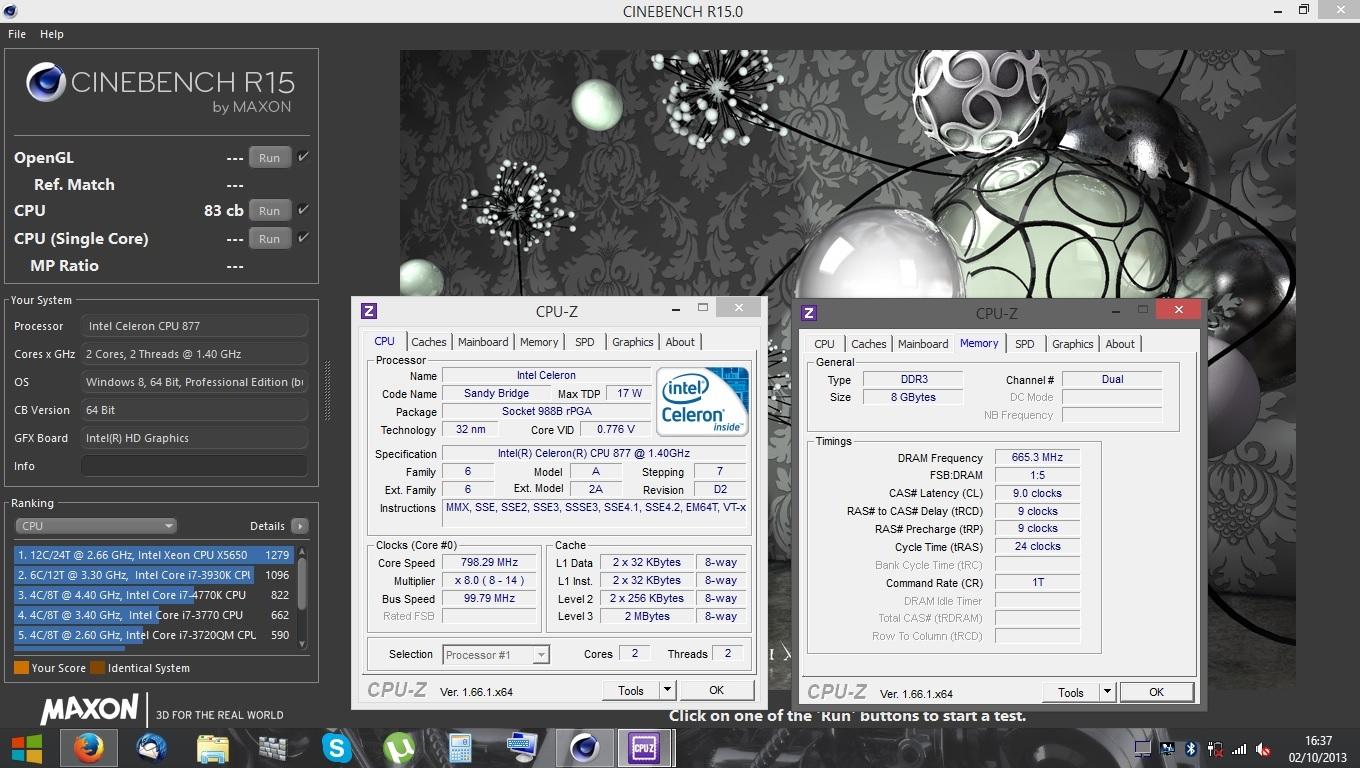Click the Info input field
The width and height of the screenshot is (1360, 768).
click(194, 466)
